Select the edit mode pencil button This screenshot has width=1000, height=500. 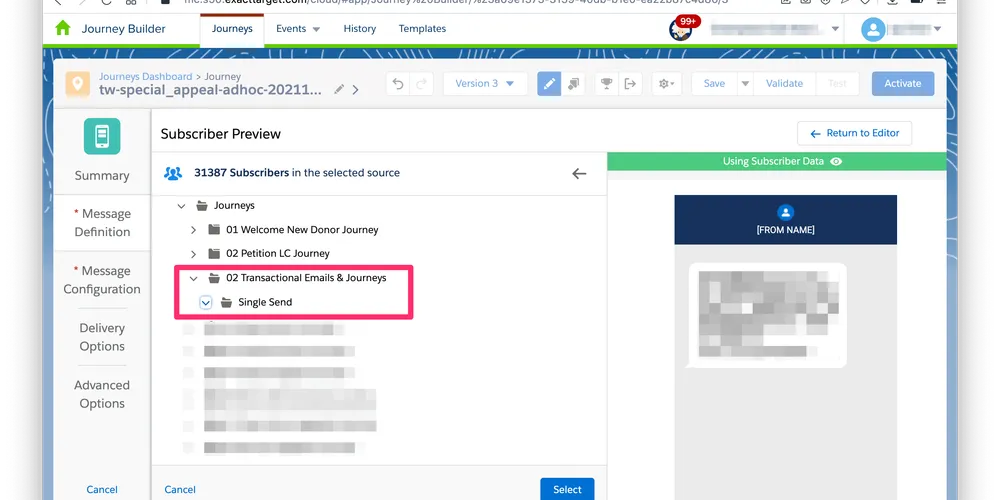(x=549, y=84)
